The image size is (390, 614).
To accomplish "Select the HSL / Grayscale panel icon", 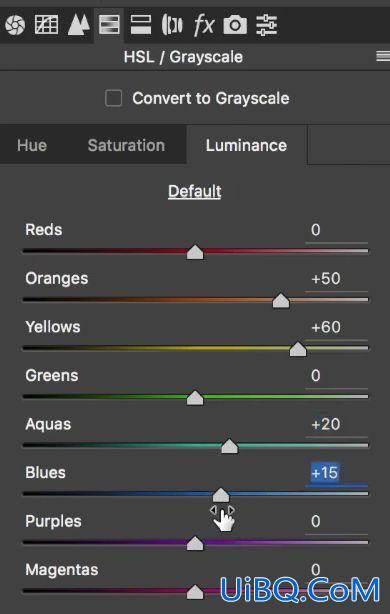I will point(109,25).
